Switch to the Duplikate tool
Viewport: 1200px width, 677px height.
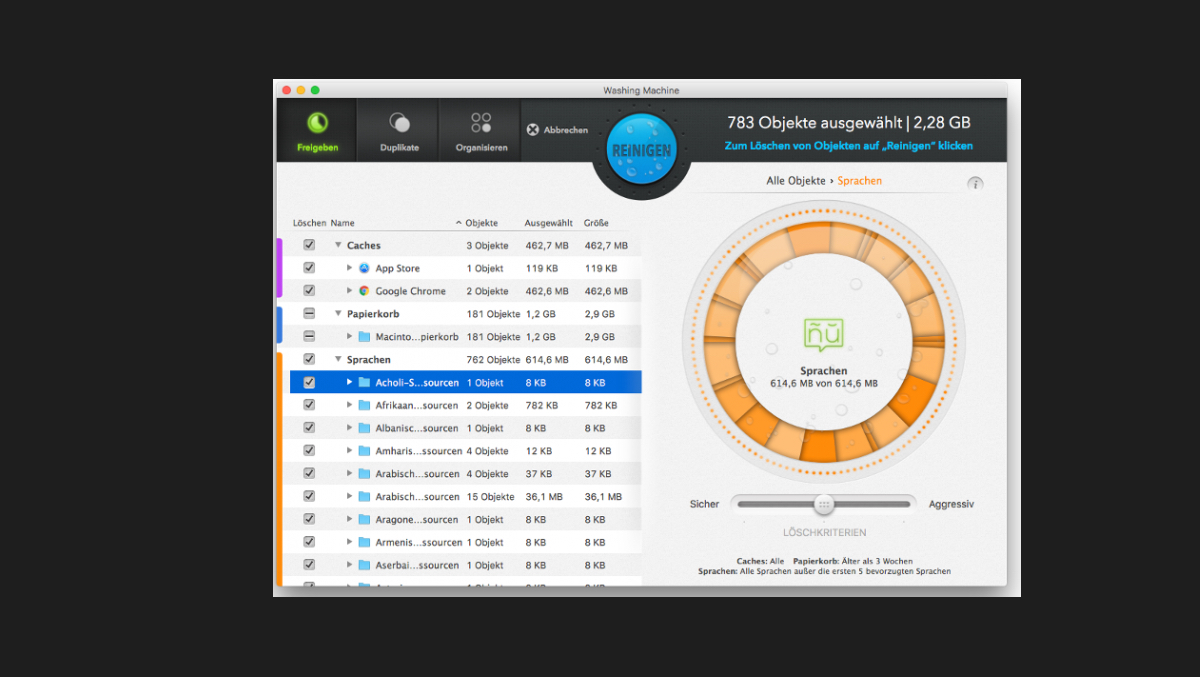pos(399,131)
